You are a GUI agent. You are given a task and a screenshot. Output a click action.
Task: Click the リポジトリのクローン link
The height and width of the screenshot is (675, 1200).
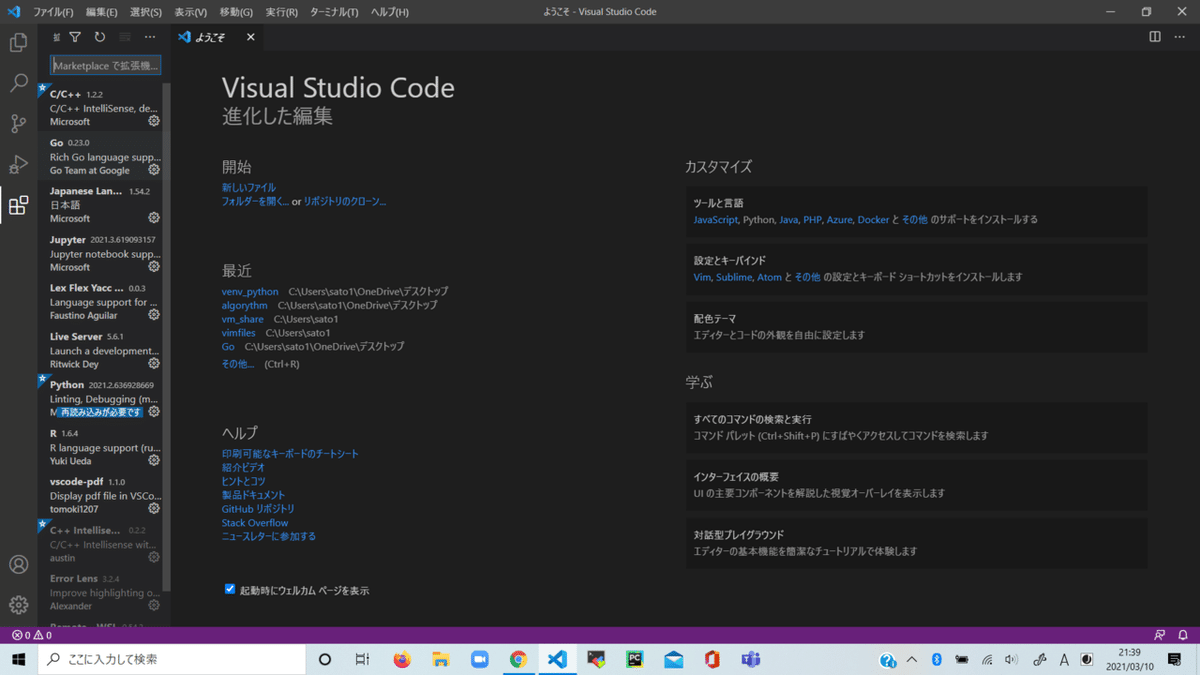coord(344,201)
